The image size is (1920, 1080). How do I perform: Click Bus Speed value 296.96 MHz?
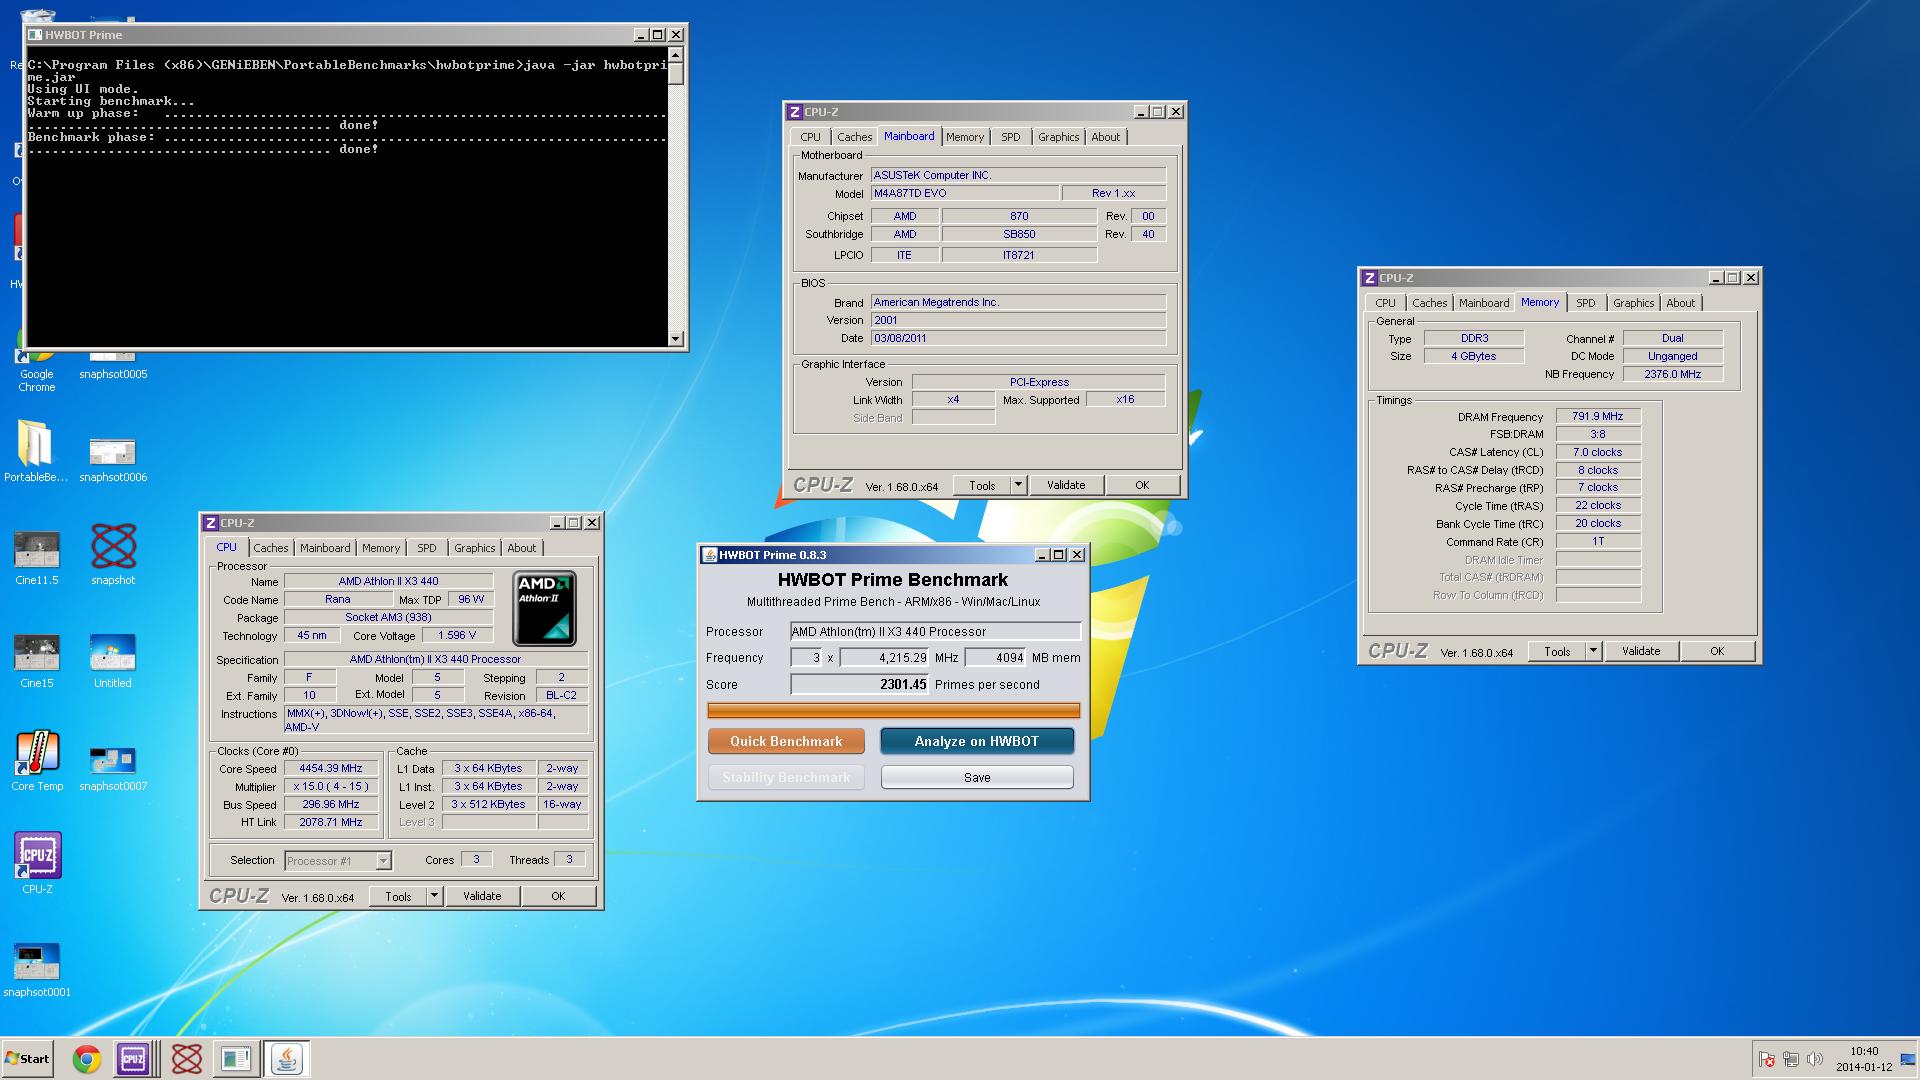(x=331, y=804)
